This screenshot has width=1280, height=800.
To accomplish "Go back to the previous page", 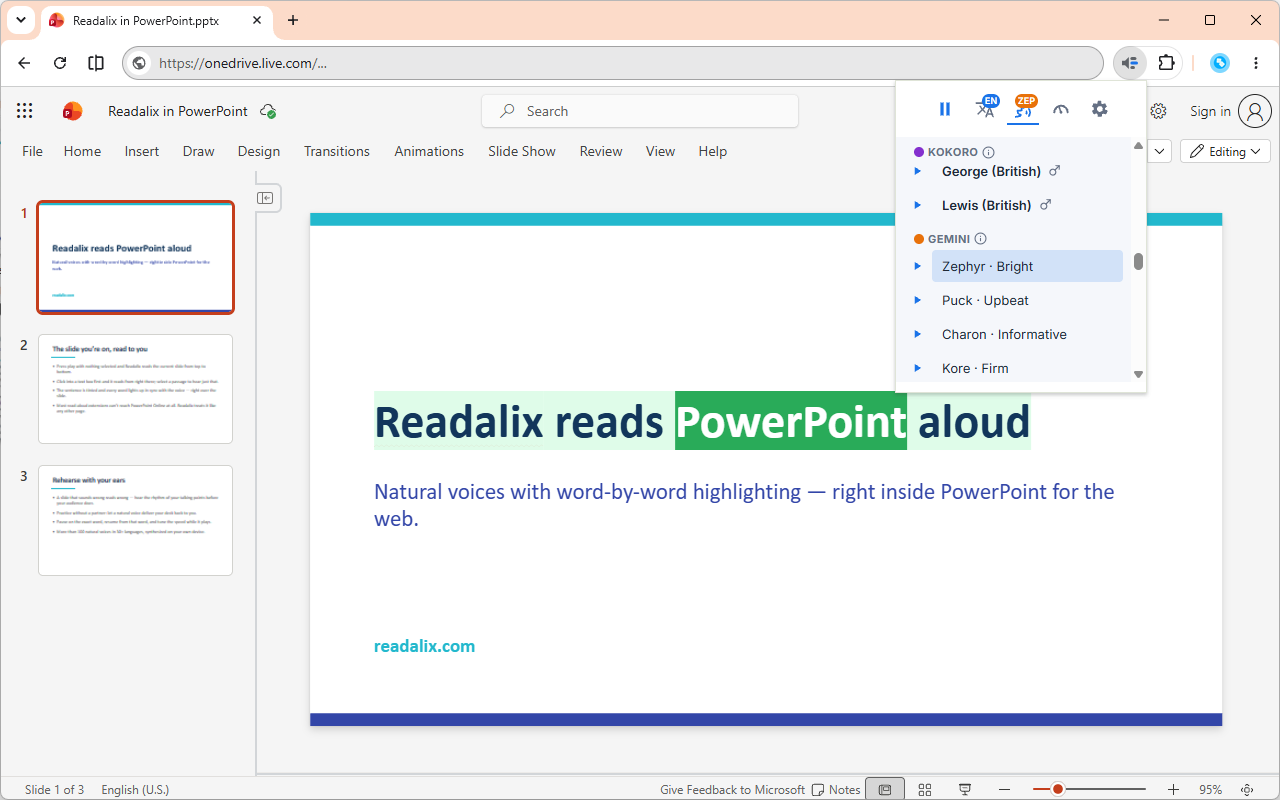I will pyautogui.click(x=24, y=63).
